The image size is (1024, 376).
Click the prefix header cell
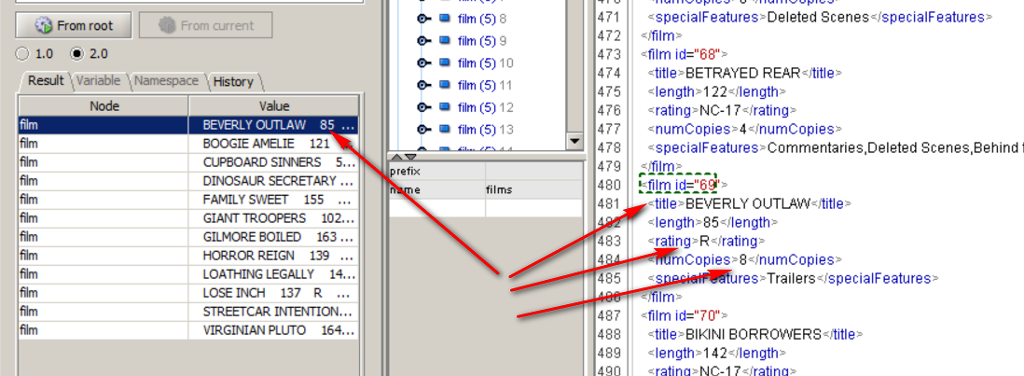436,171
